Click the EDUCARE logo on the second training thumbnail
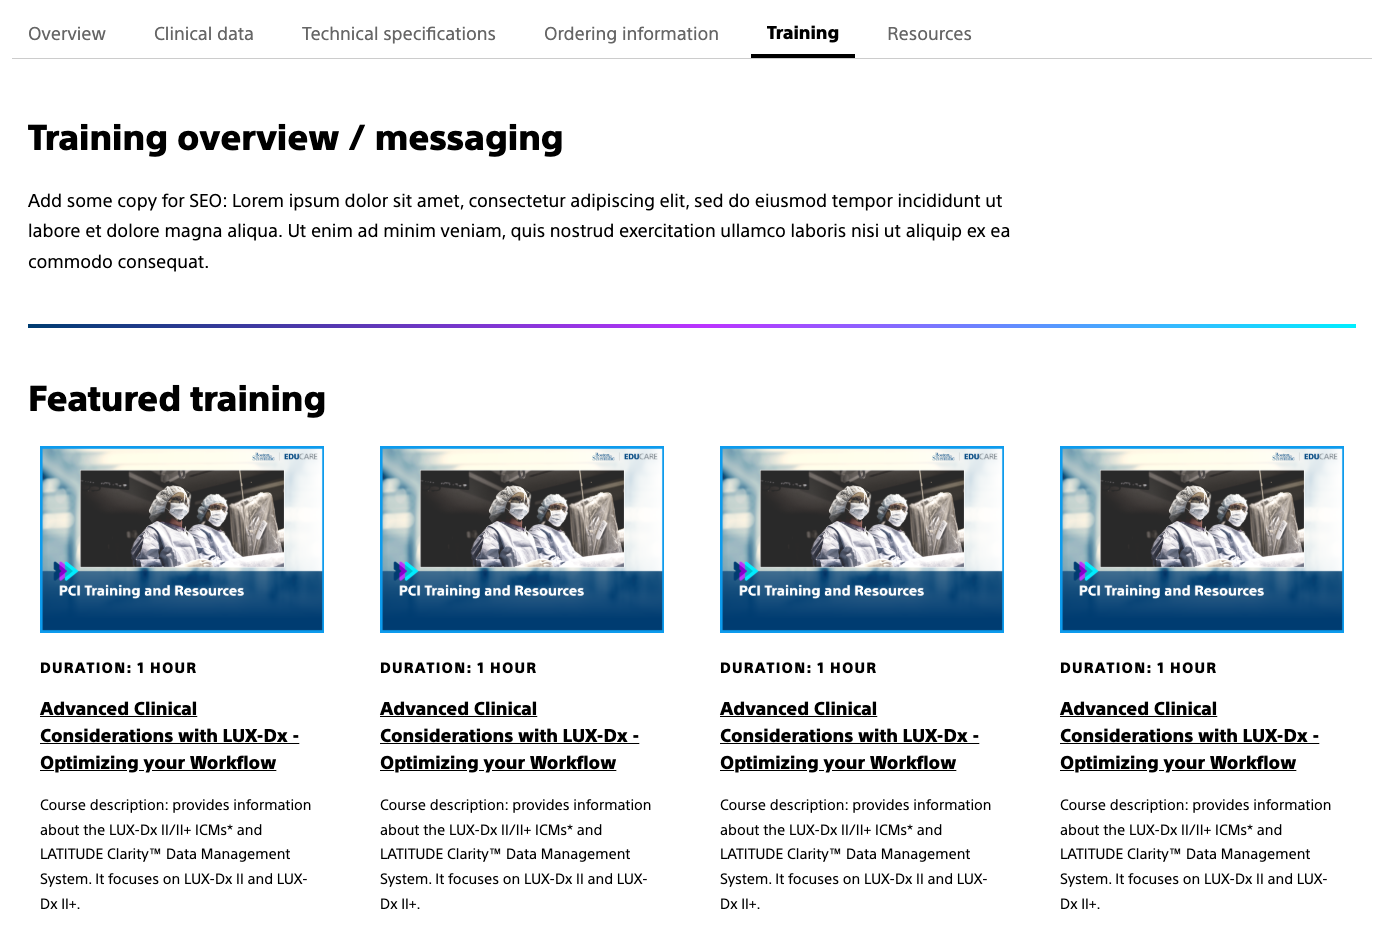1384x926 pixels. (x=640, y=456)
